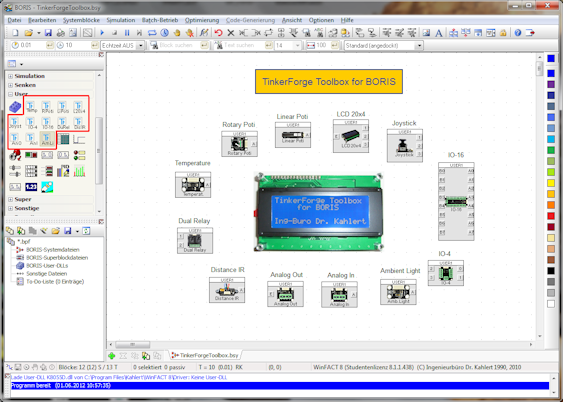The width and height of the screenshot is (563, 402).
Task: Click the green plus icon below the canvas
Action: 112,356
